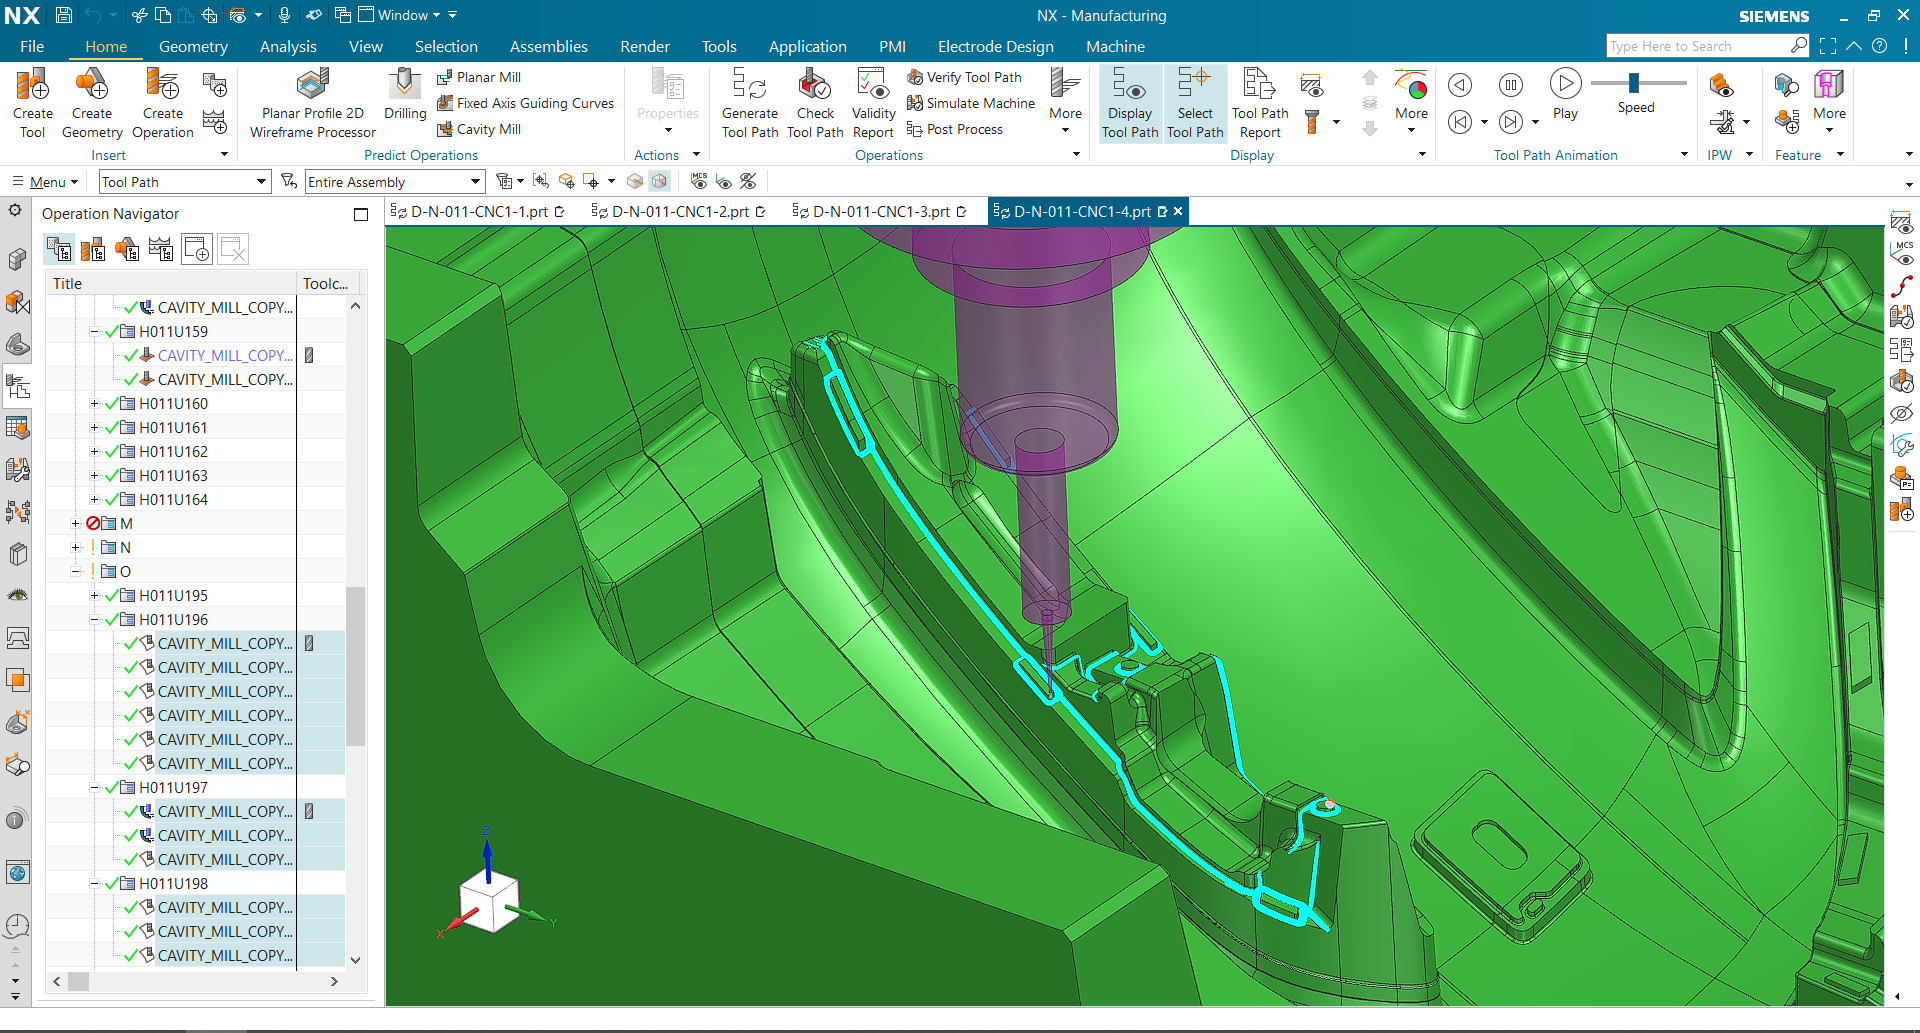Image resolution: width=1920 pixels, height=1033 pixels.
Task: Open the Geometry ribbon tab
Action: (x=193, y=46)
